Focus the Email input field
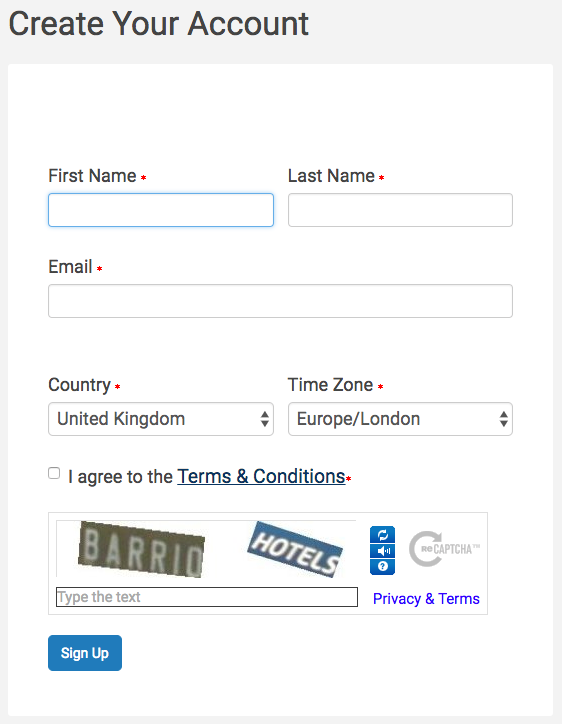The width and height of the screenshot is (562, 724). 280,301
